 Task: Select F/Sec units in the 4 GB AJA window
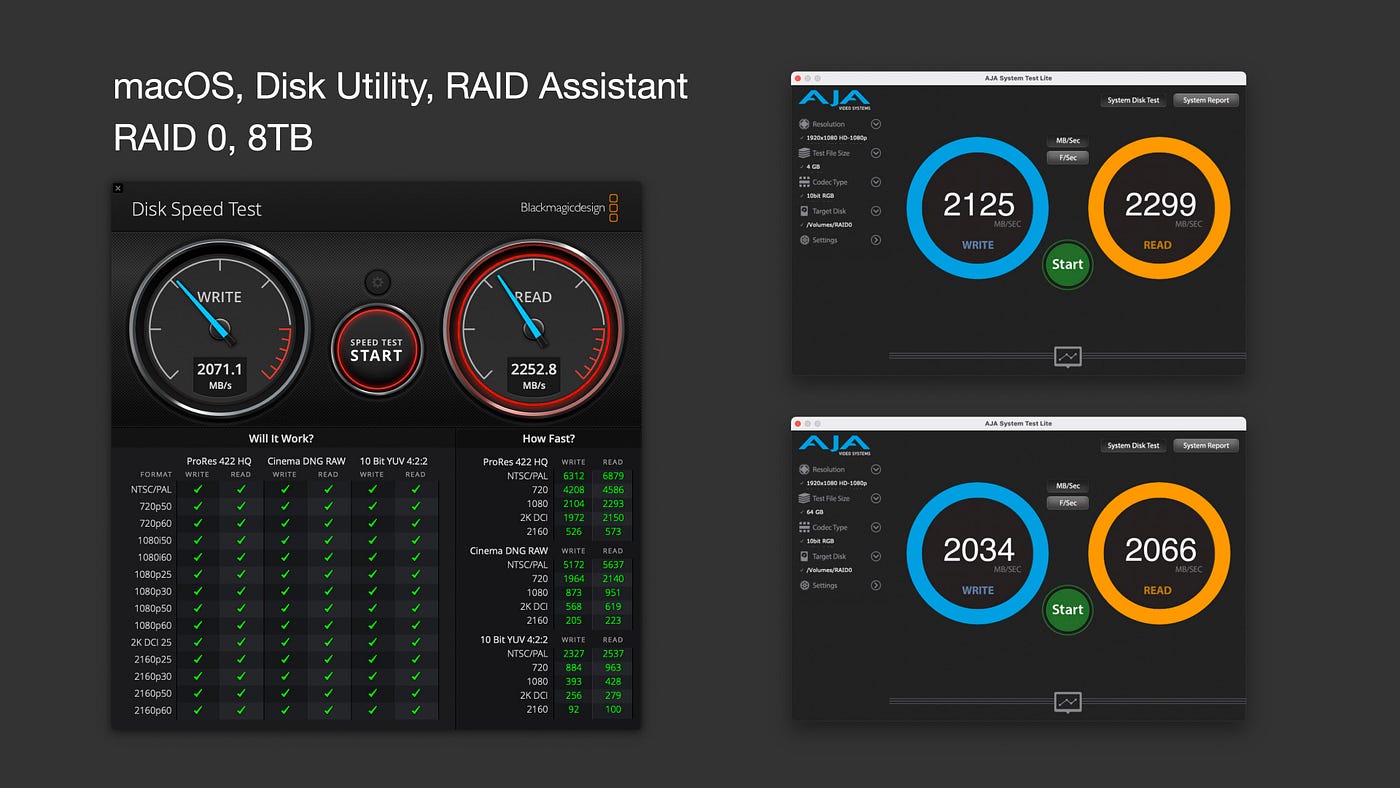click(x=1067, y=158)
